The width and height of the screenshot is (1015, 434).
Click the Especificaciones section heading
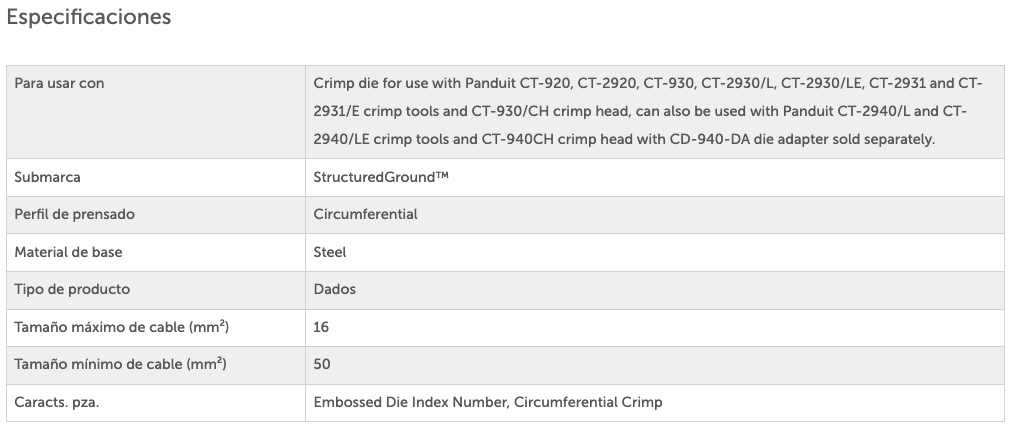89,17
